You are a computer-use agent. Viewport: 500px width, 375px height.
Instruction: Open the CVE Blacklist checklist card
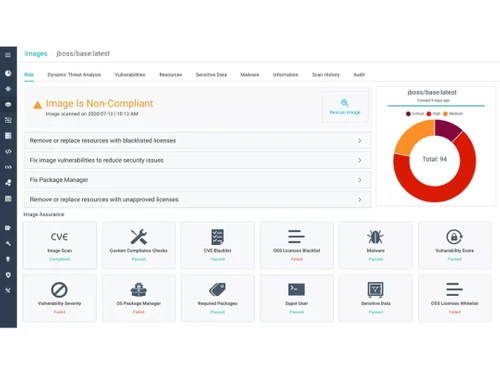tap(218, 245)
